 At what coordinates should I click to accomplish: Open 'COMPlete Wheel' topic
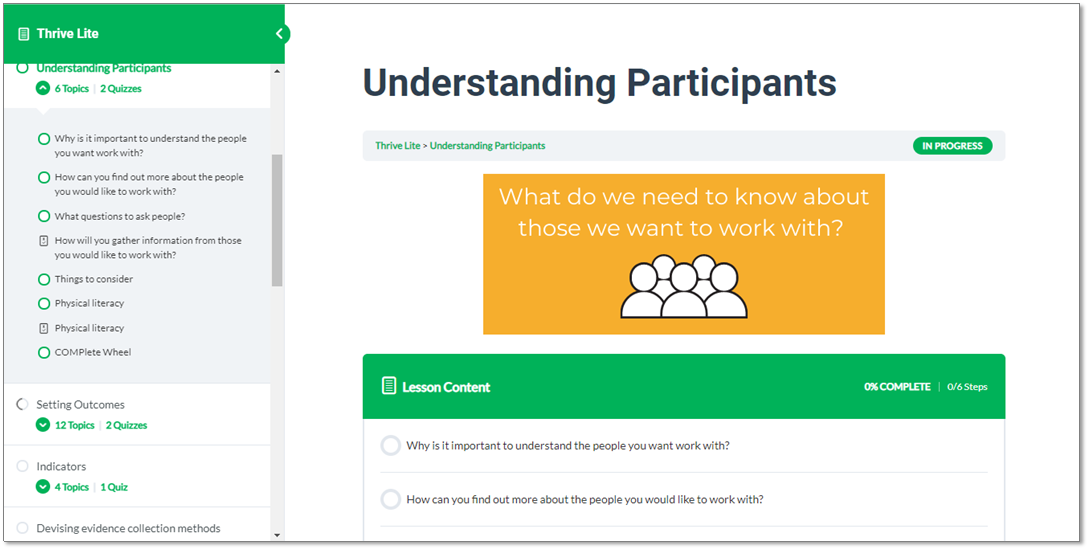(x=93, y=352)
